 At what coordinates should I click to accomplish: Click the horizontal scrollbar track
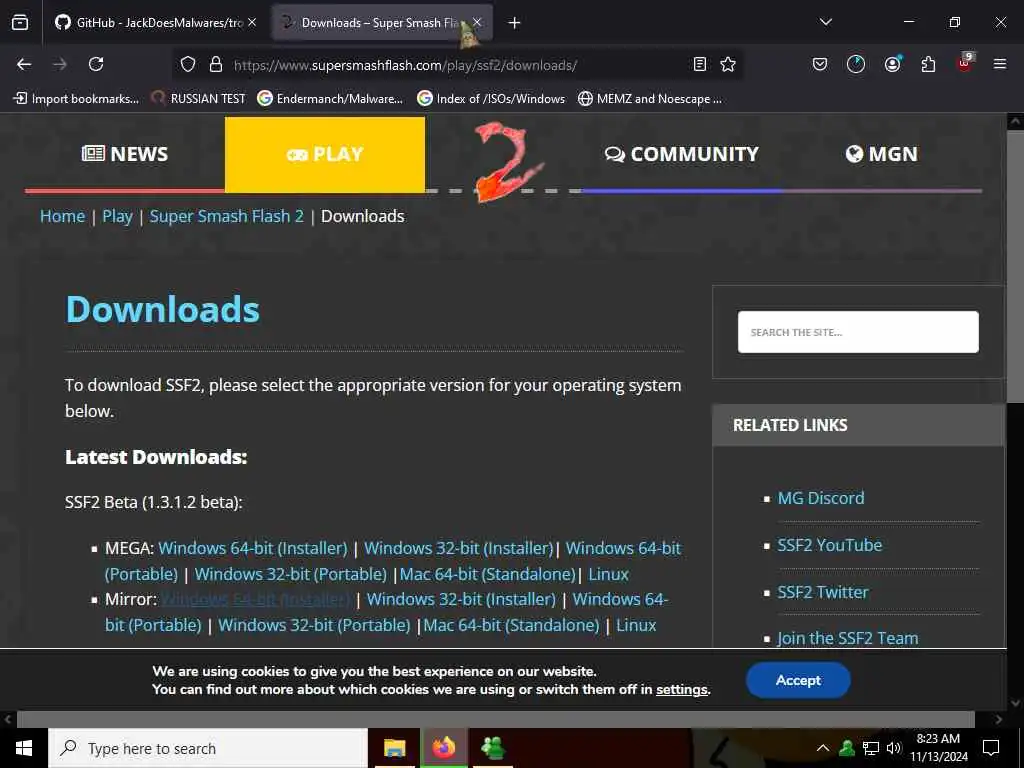pyautogui.click(x=495, y=719)
